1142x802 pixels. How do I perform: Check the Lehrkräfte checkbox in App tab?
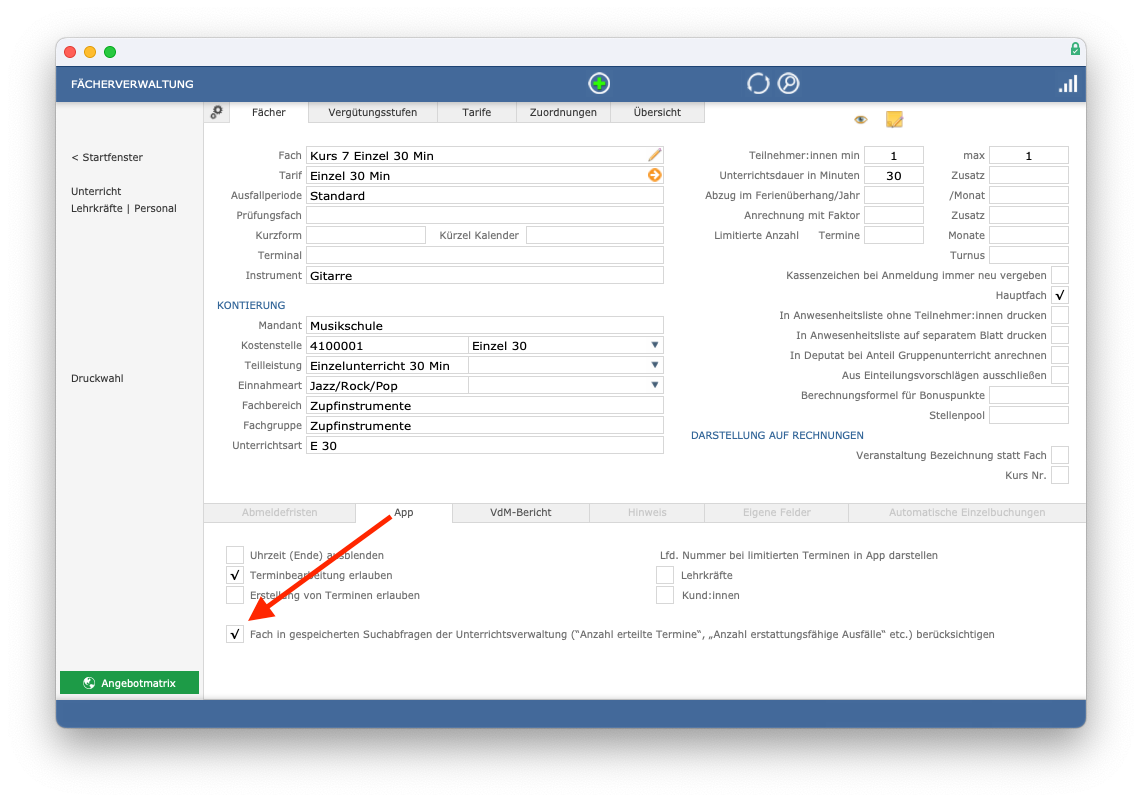(664, 575)
